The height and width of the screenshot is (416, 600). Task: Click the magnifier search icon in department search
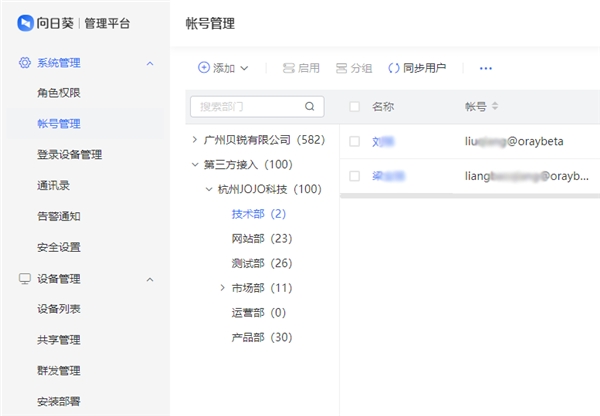coord(310,106)
